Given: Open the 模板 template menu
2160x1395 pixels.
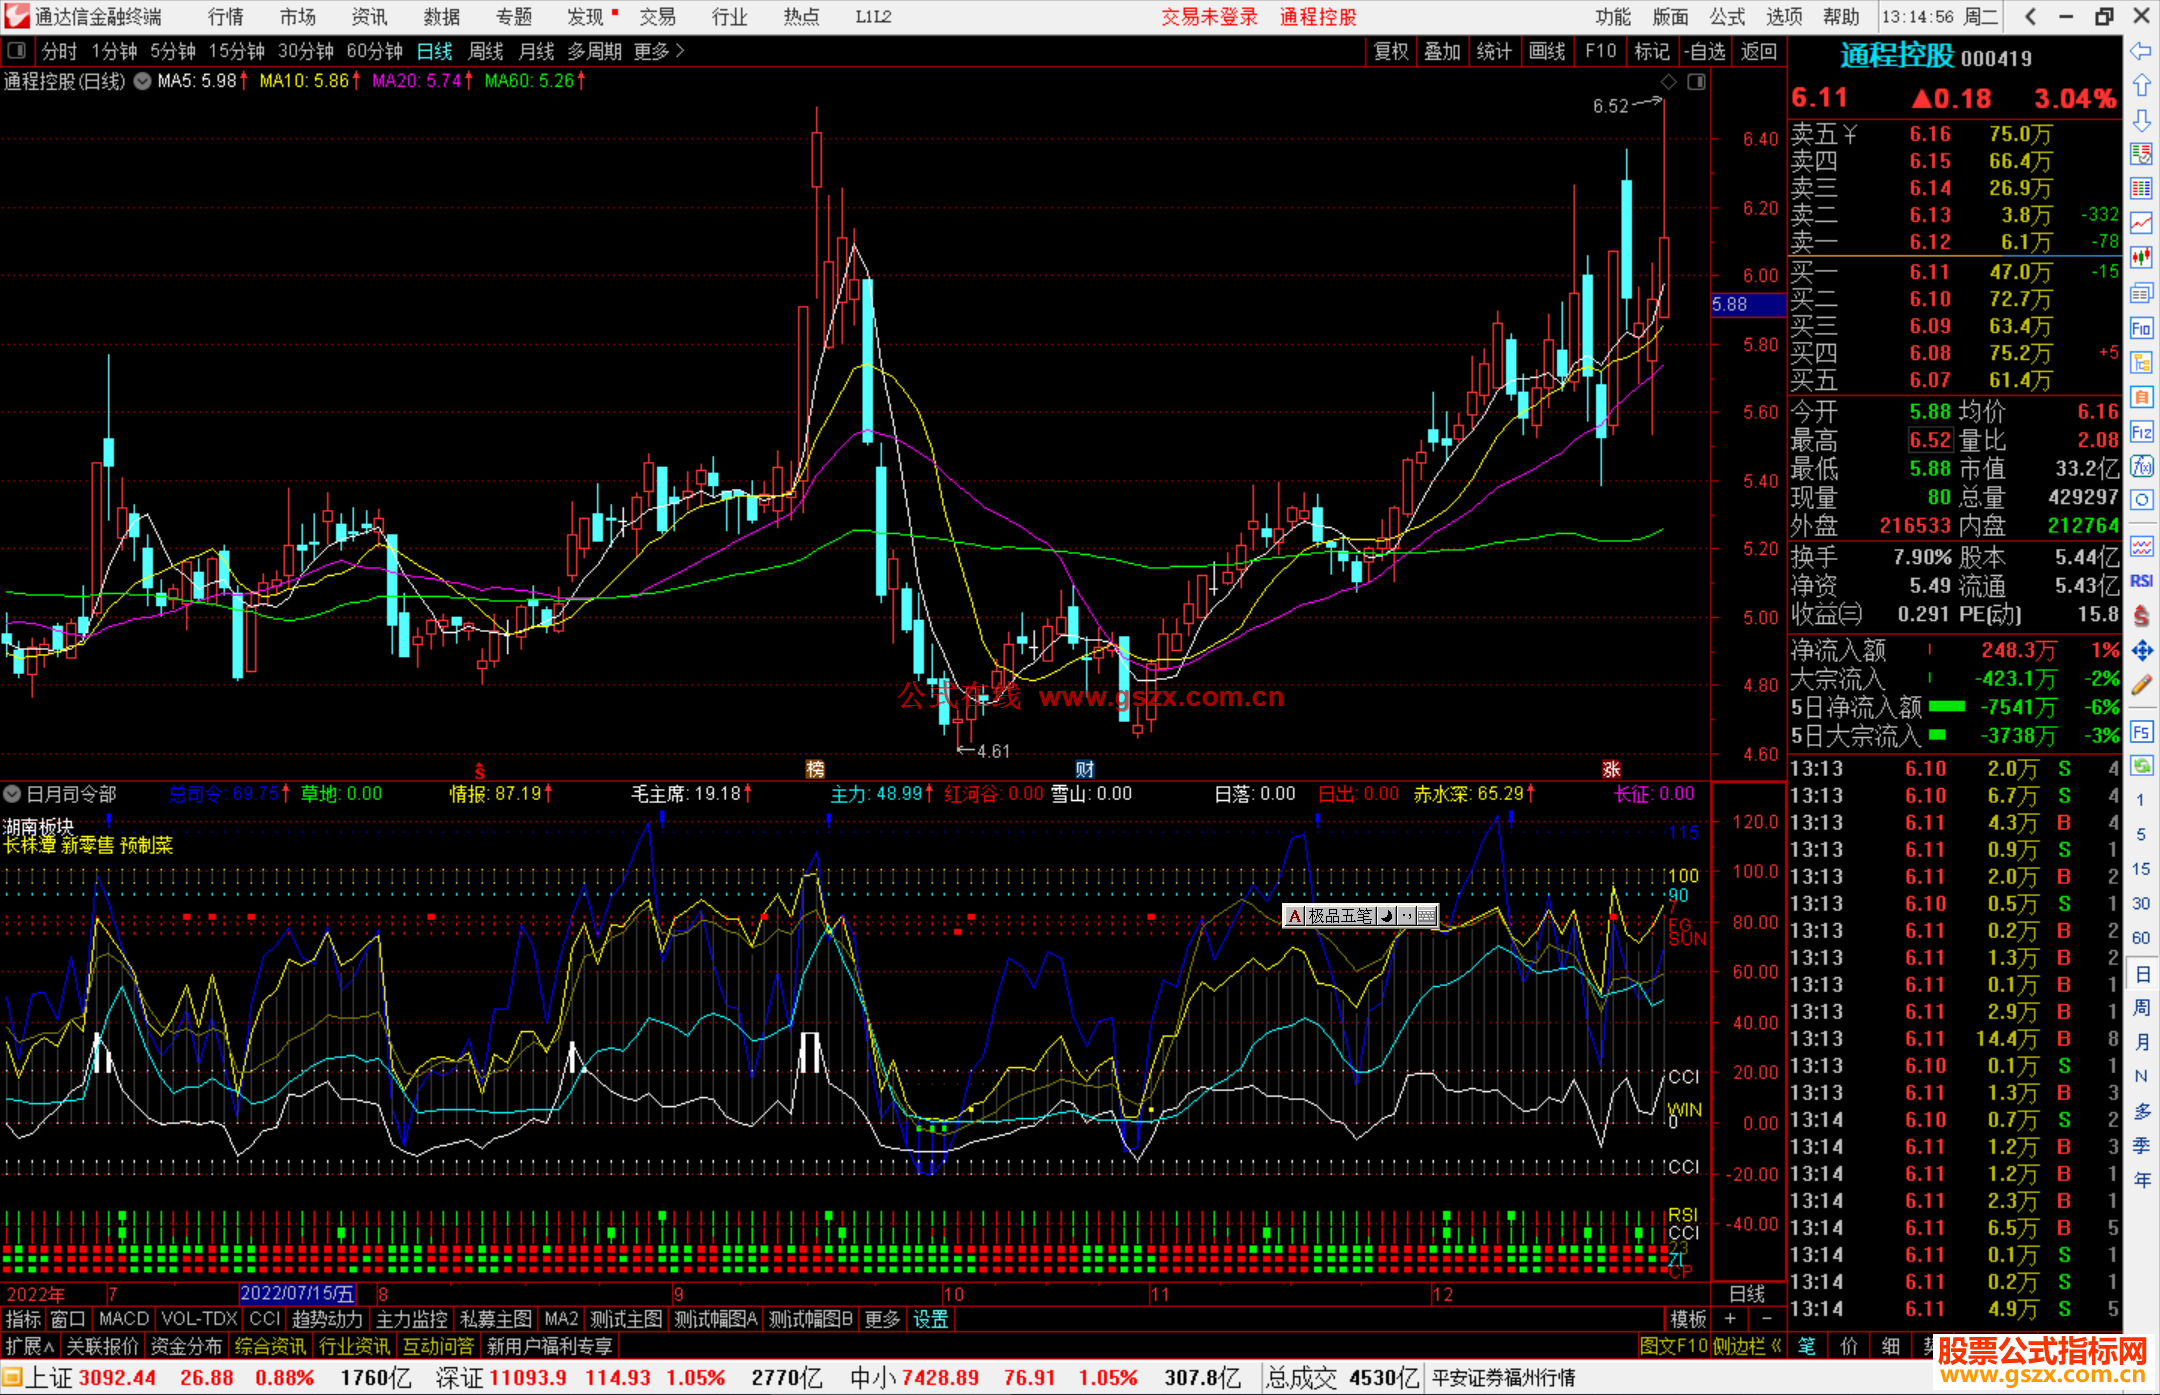Looking at the screenshot, I should (1688, 1320).
